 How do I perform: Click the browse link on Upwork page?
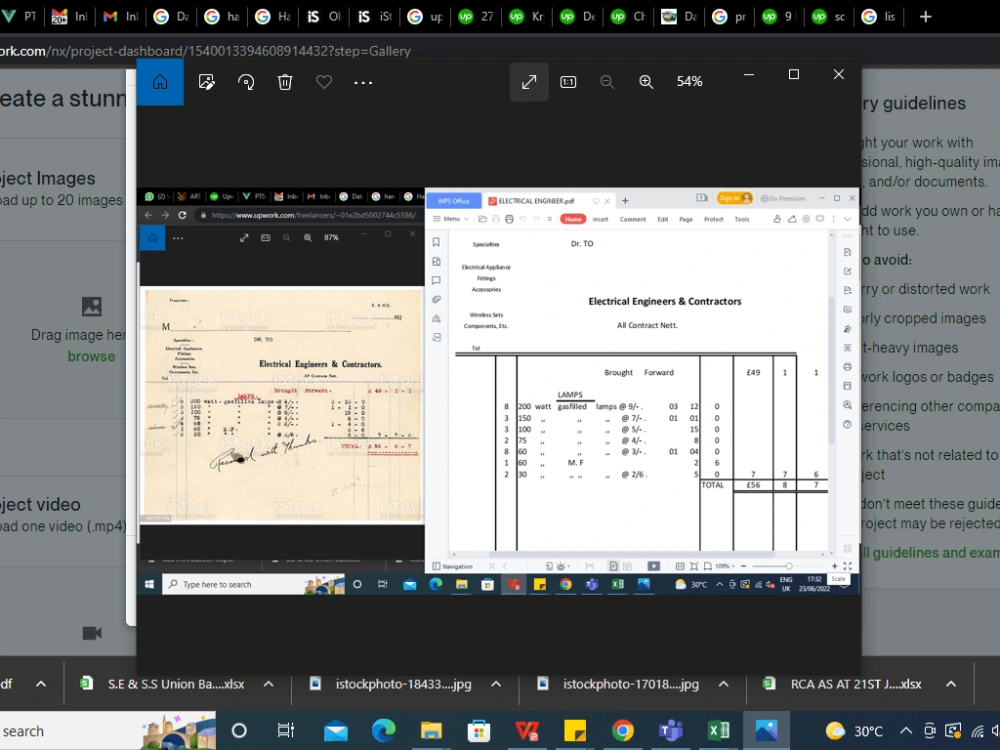[91, 356]
